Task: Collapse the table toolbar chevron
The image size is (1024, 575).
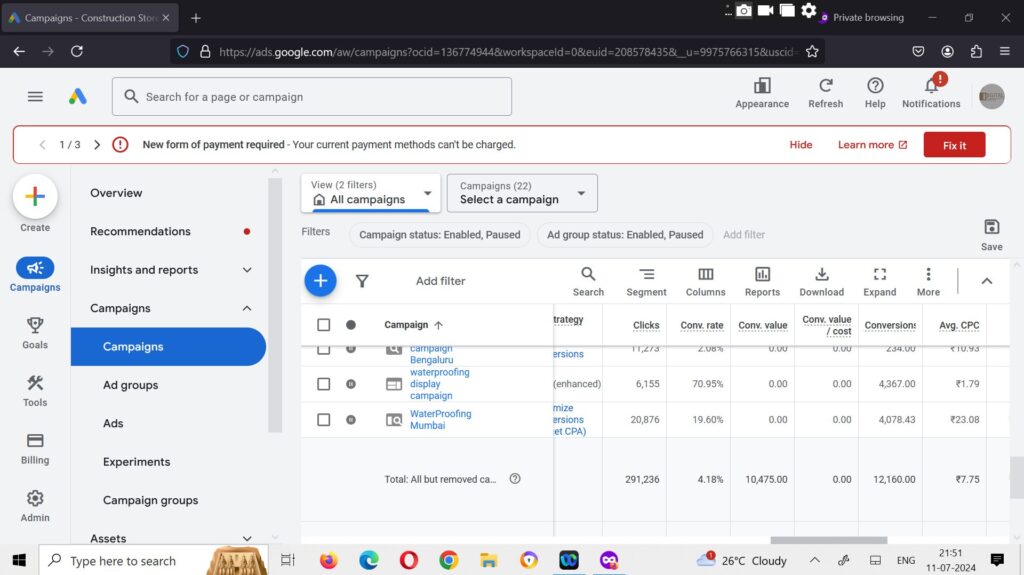Action: (987, 281)
